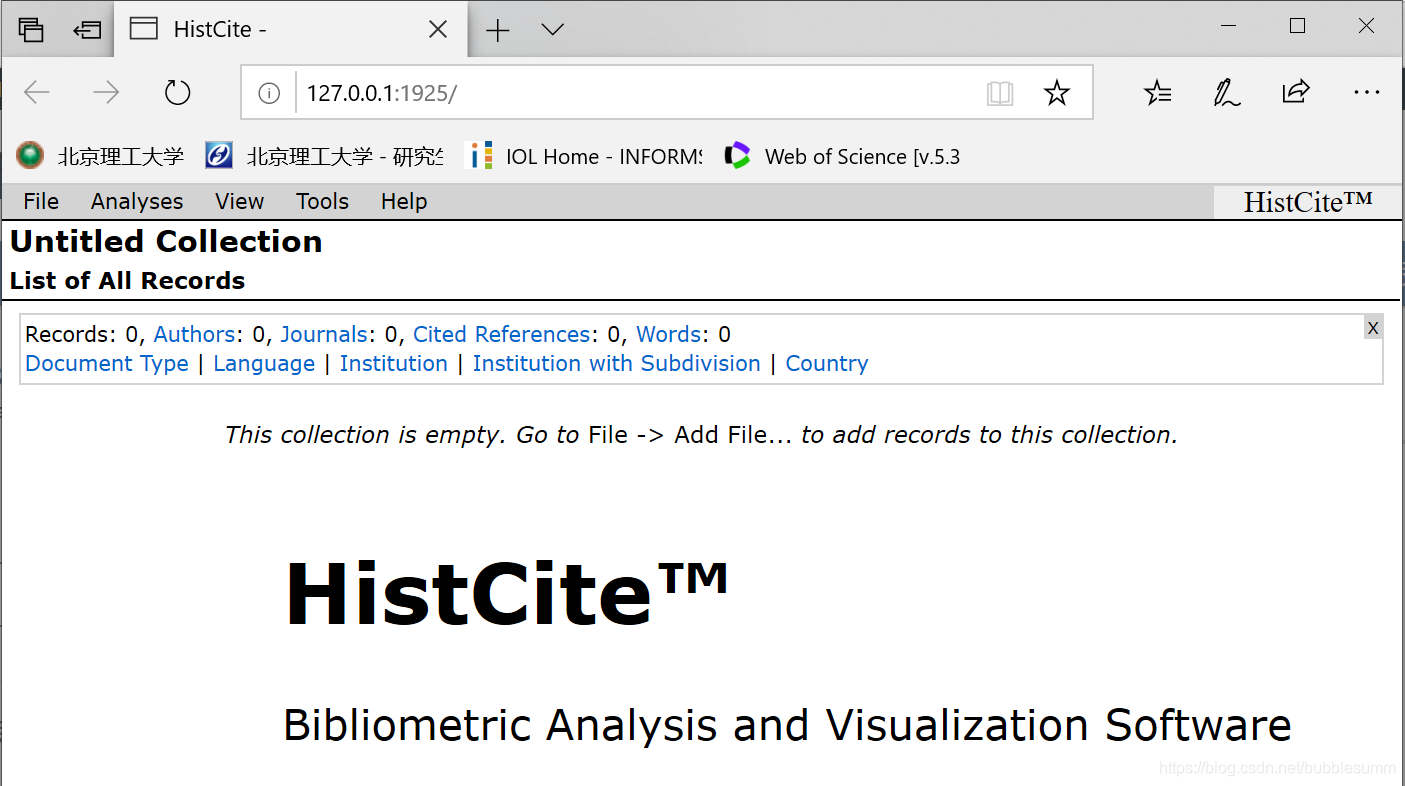Open Institution with Subdivision link

616,363
